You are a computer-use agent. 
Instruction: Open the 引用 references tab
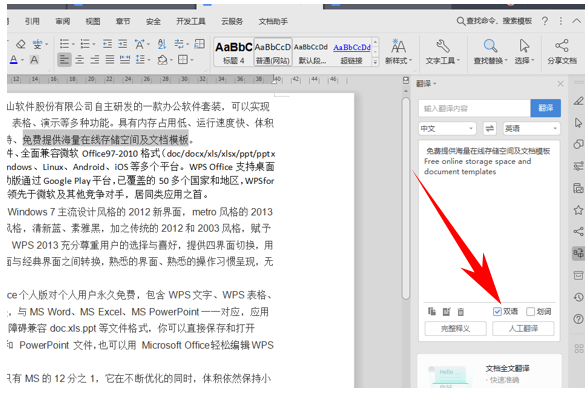[x=32, y=22]
